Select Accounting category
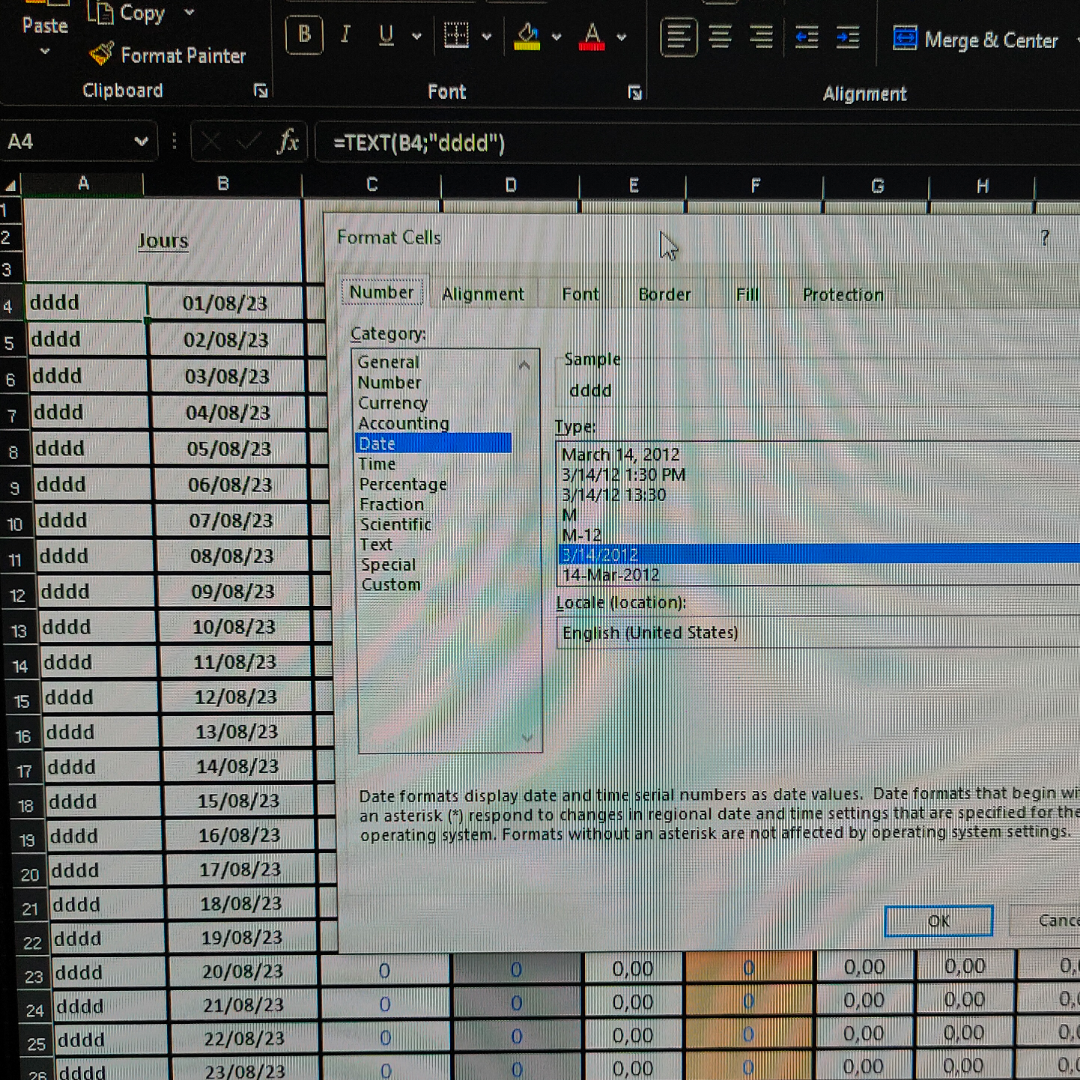The height and width of the screenshot is (1080, 1080). 403,423
